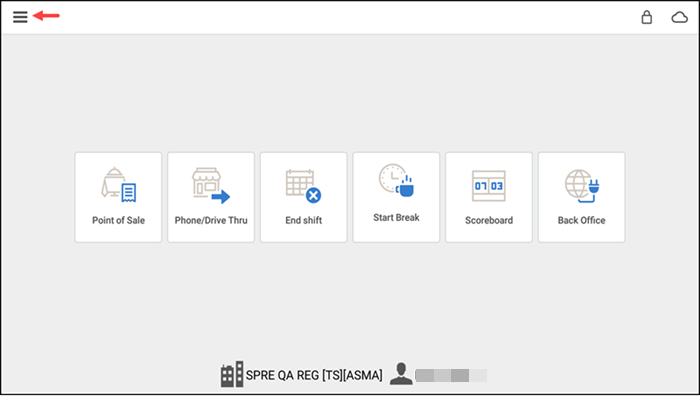Open the Scoreboard tile

(489, 197)
